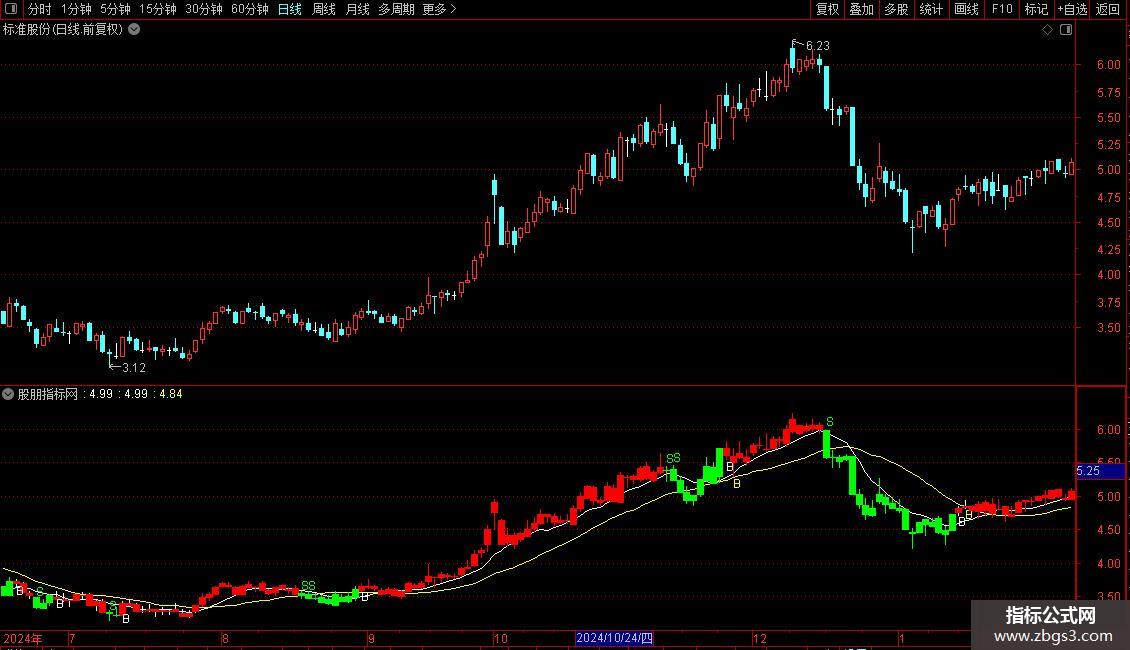Click the 5.75 label on main price axis
1130x650 pixels.
[1108, 93]
